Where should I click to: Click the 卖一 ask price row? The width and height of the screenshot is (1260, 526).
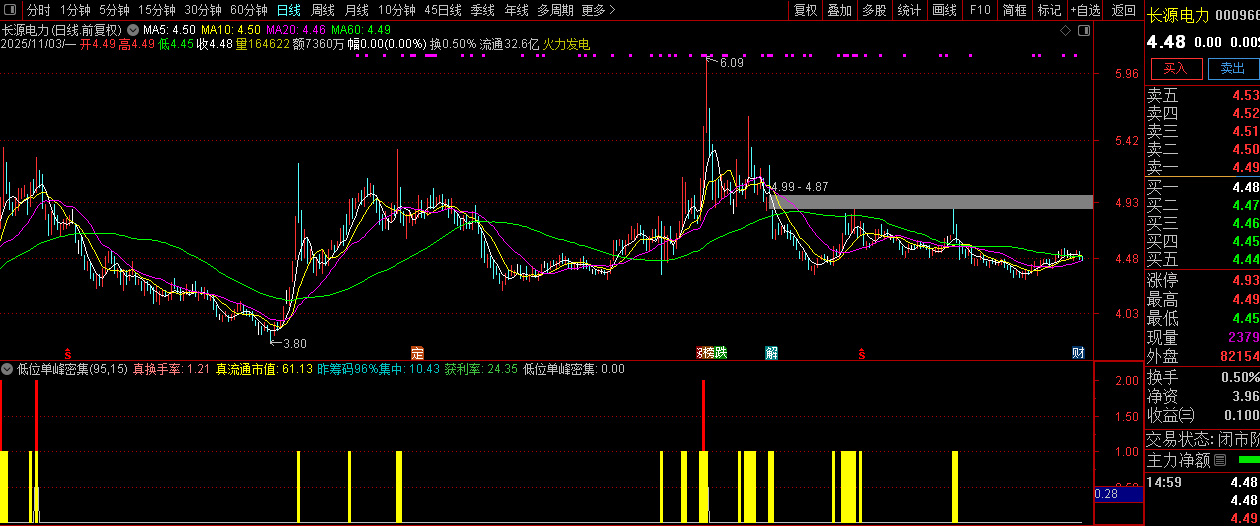click(x=1202, y=167)
